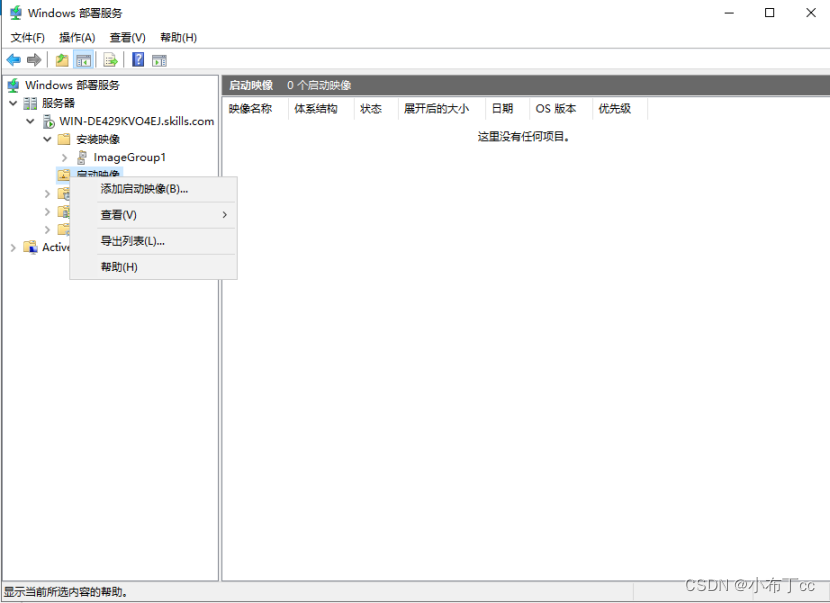
Task: Click the 映像名称 column header
Action: (256, 109)
